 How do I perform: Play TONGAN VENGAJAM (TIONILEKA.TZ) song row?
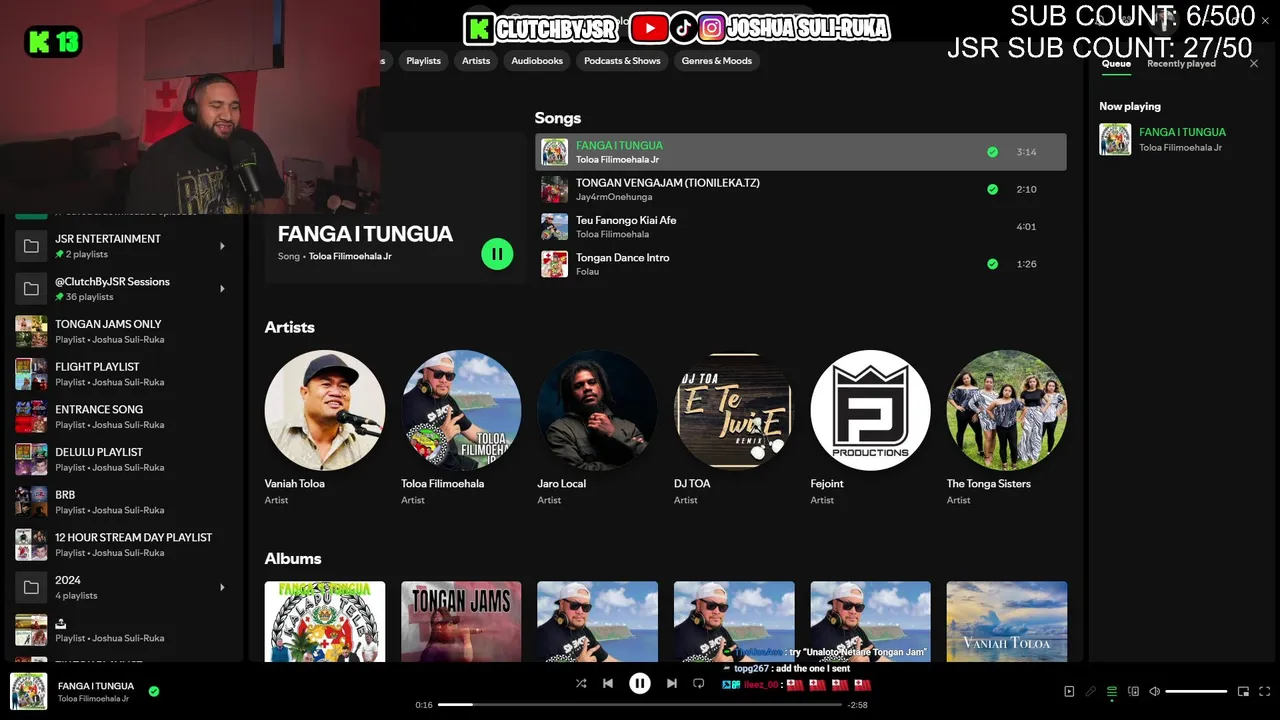pos(800,189)
